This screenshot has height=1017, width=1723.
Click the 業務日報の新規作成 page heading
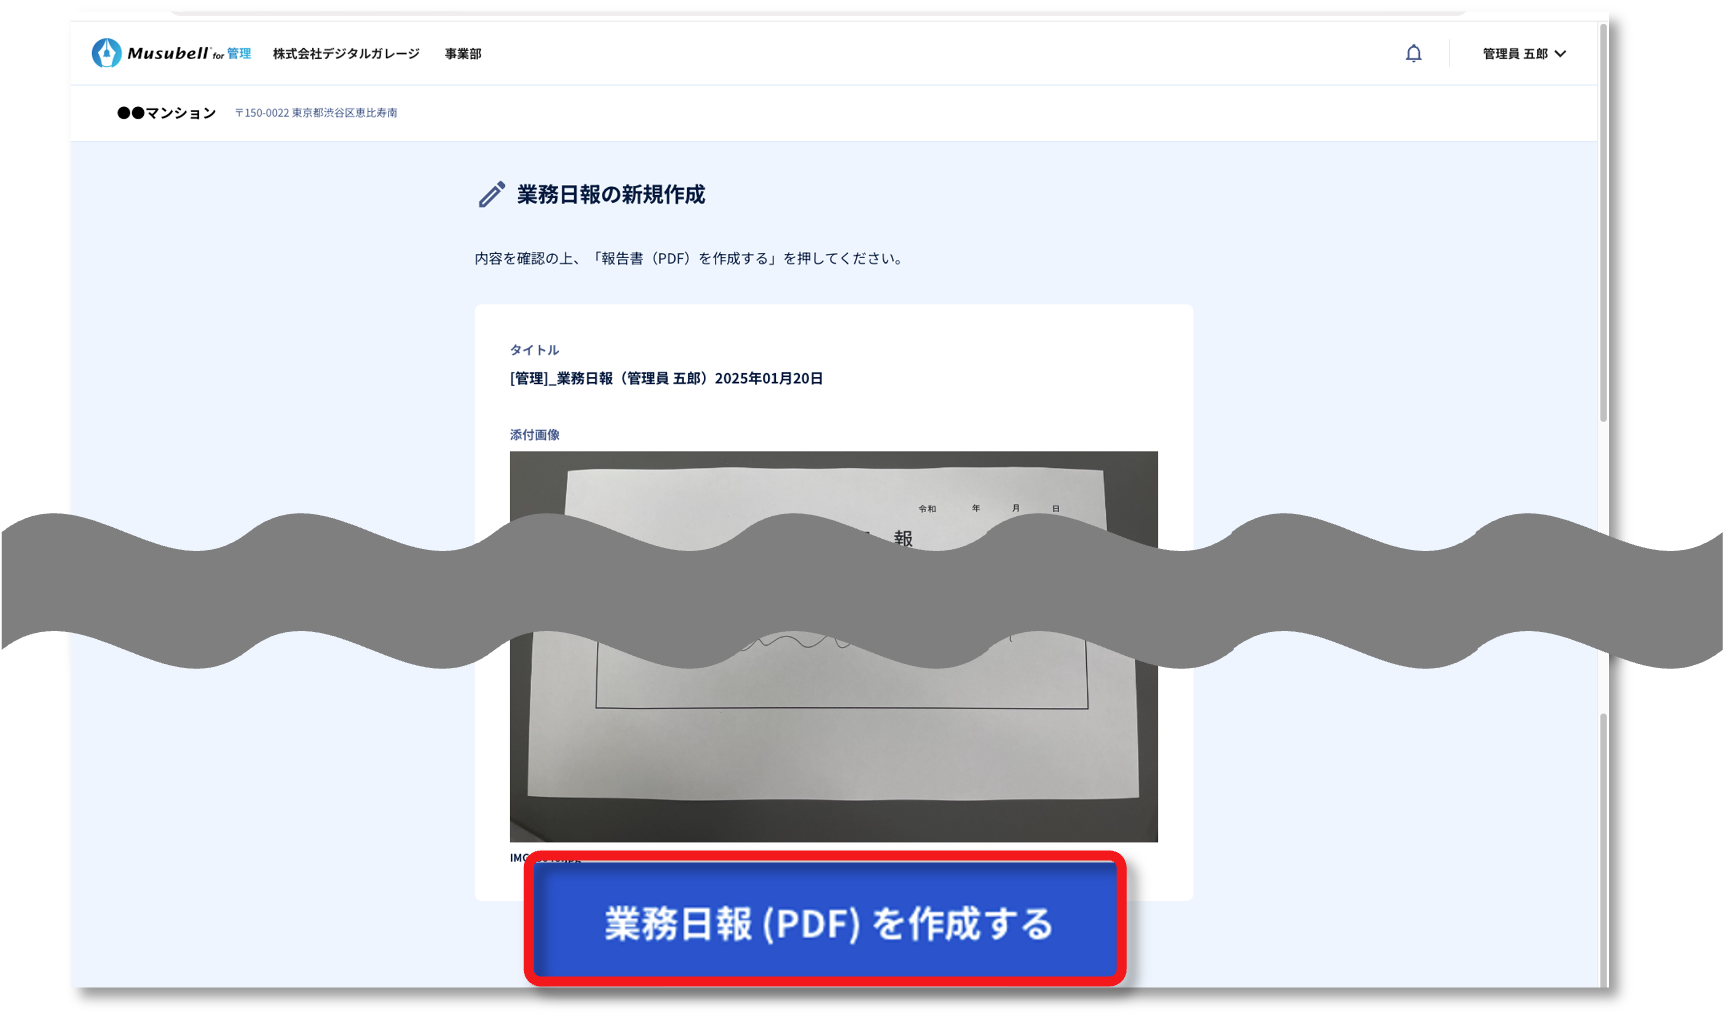610,195
